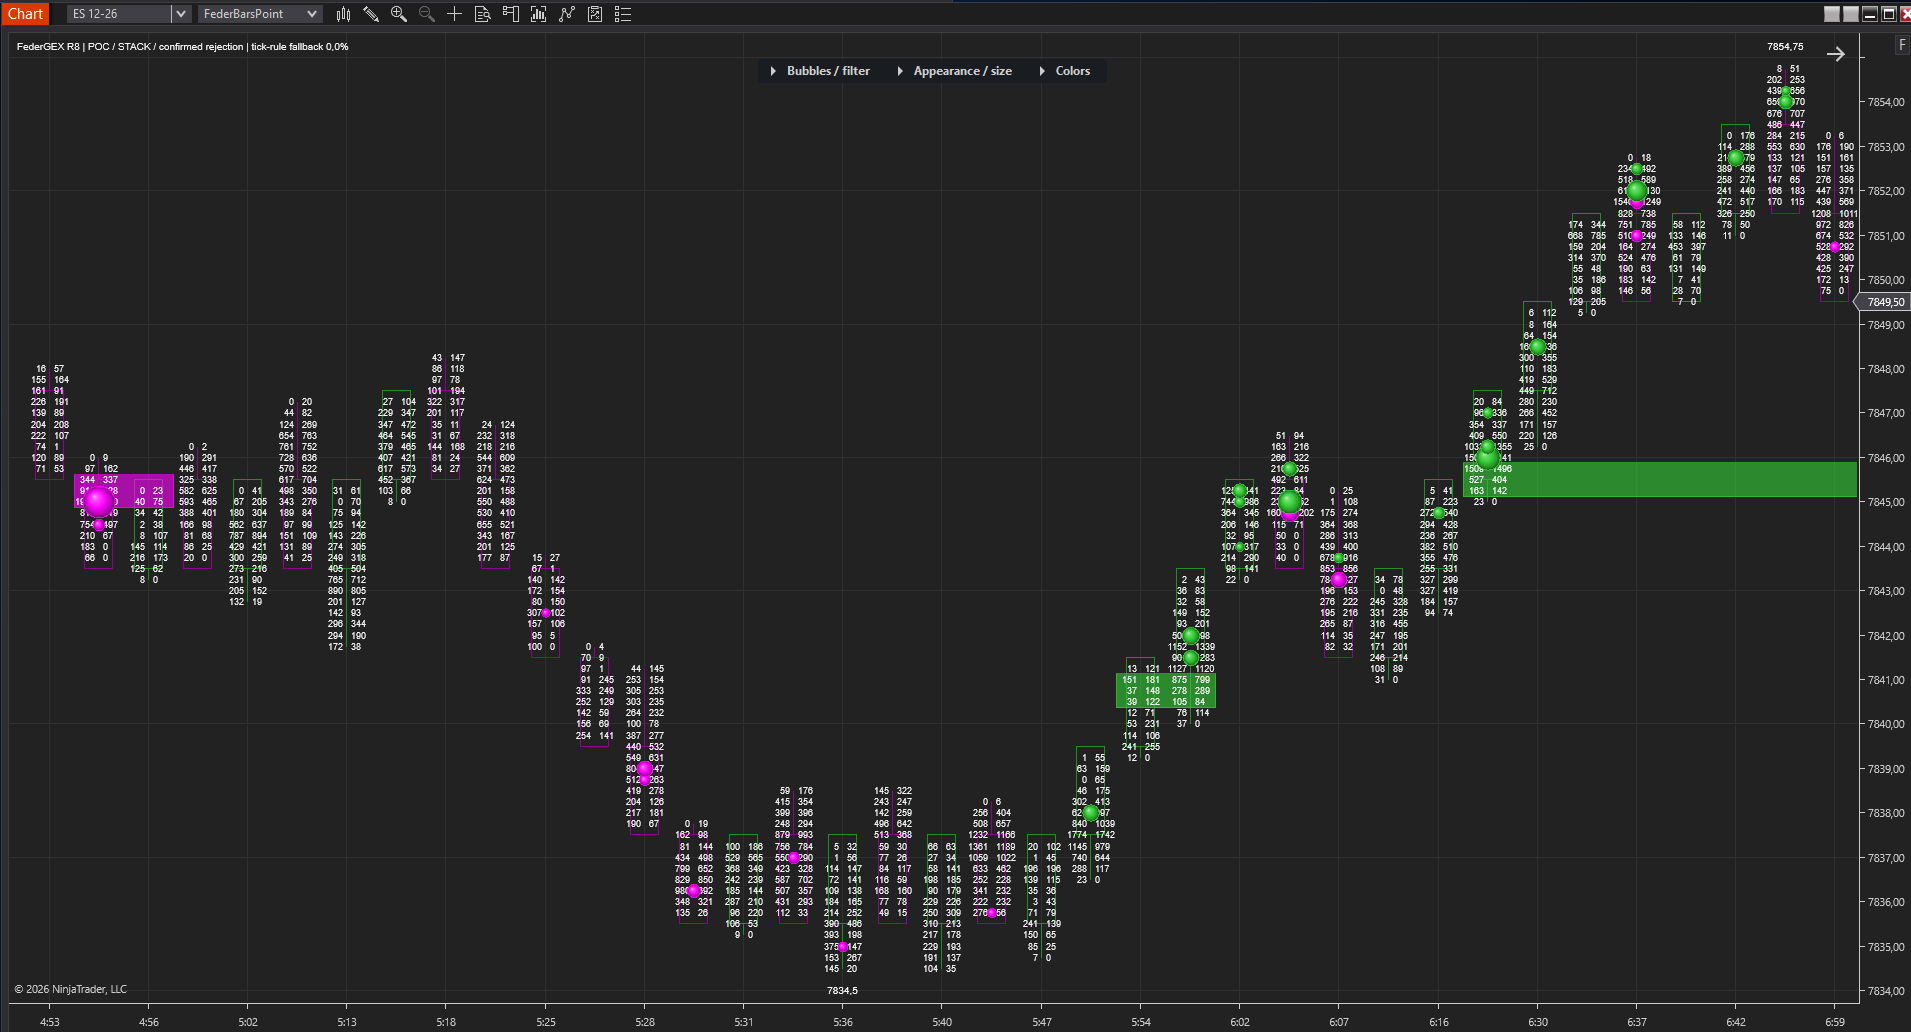Activate the crosshair cursor plus icon

[x=454, y=14]
